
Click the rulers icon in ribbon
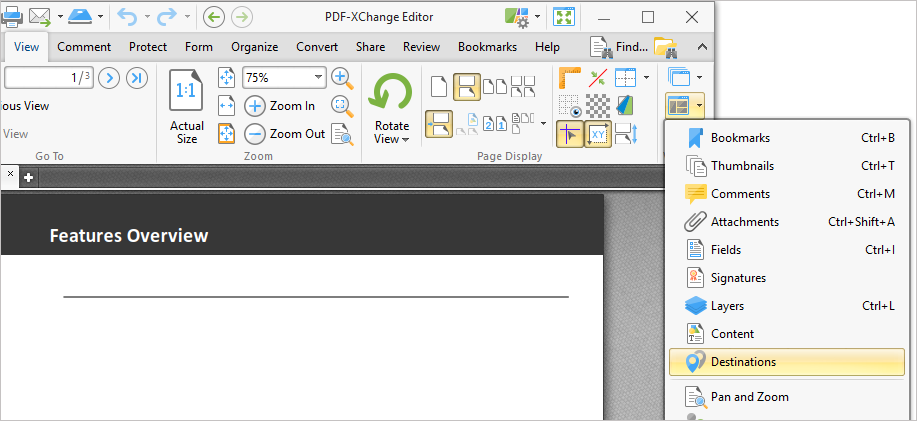(570, 77)
